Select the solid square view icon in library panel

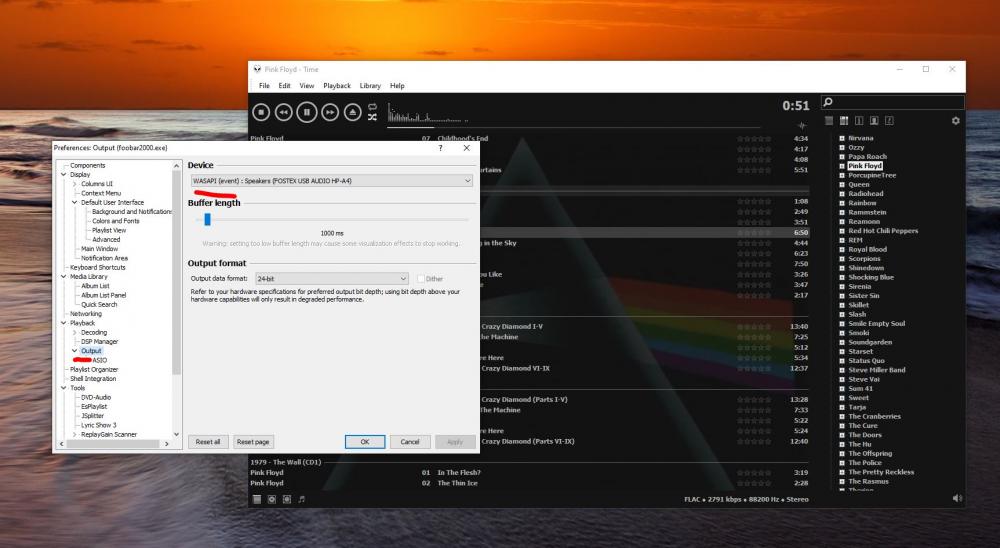click(829, 121)
